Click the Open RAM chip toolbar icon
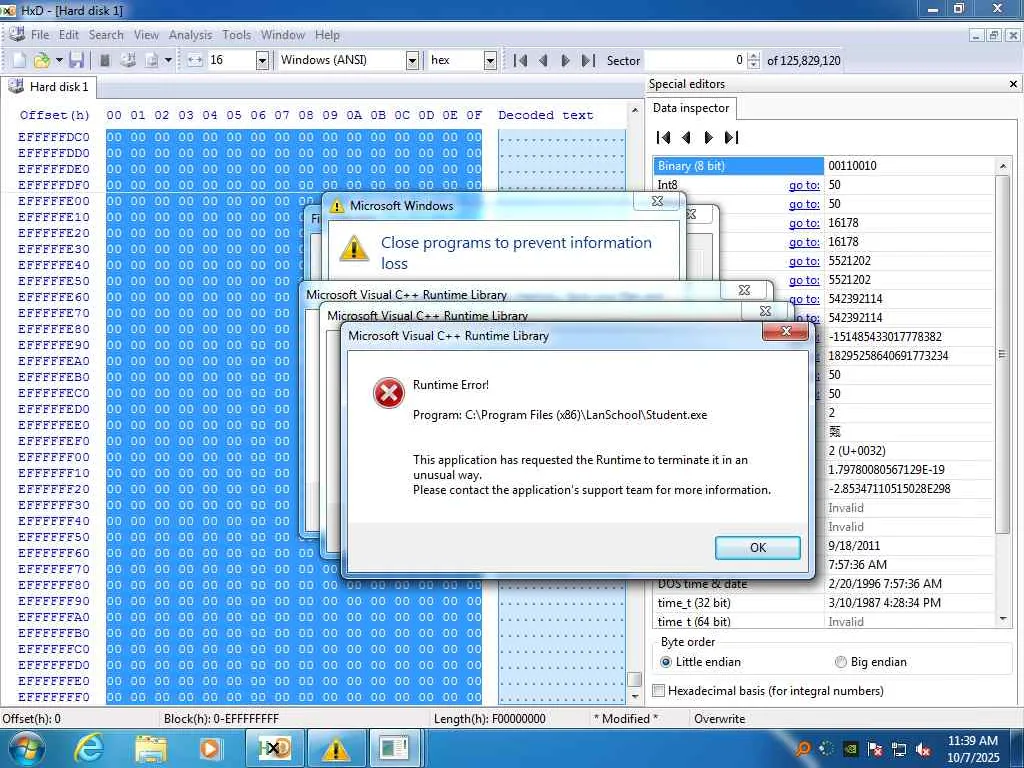This screenshot has width=1024, height=768. 104,60
